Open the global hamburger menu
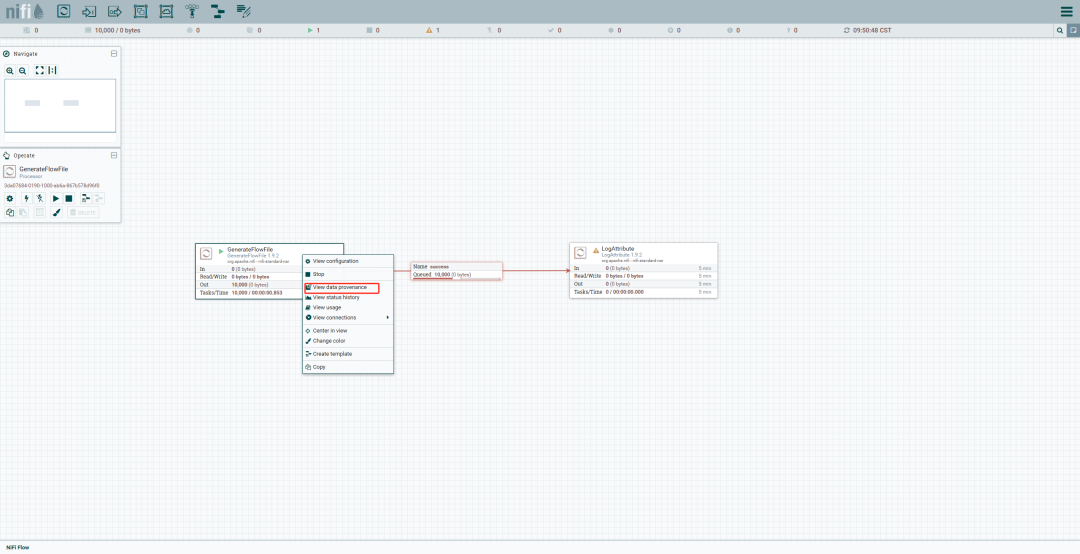The height and width of the screenshot is (554, 1080). pos(1066,12)
